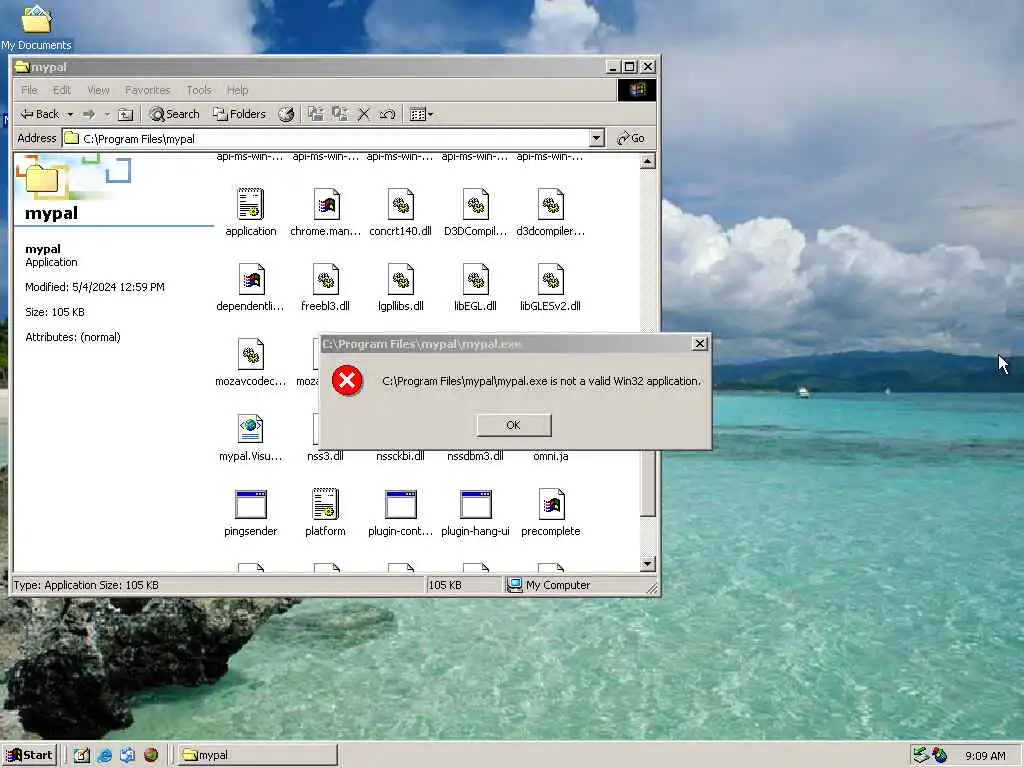Image resolution: width=1024 pixels, height=768 pixels.
Task: Open the Help menu
Action: (x=238, y=90)
